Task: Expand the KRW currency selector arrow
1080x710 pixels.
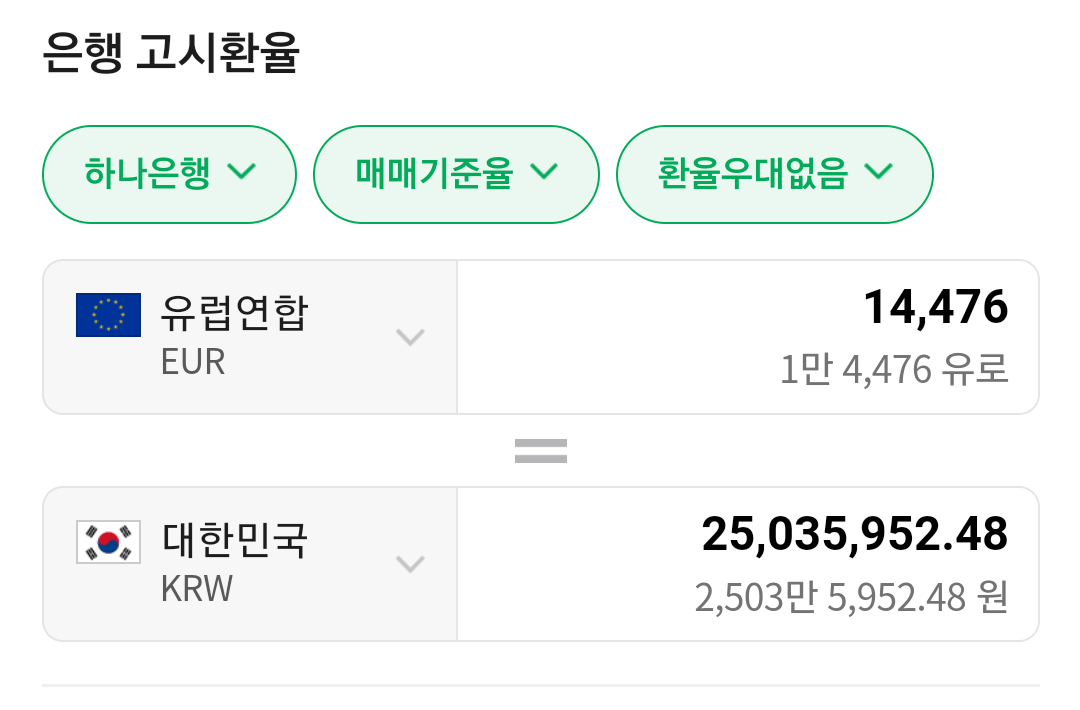Action: point(410,564)
